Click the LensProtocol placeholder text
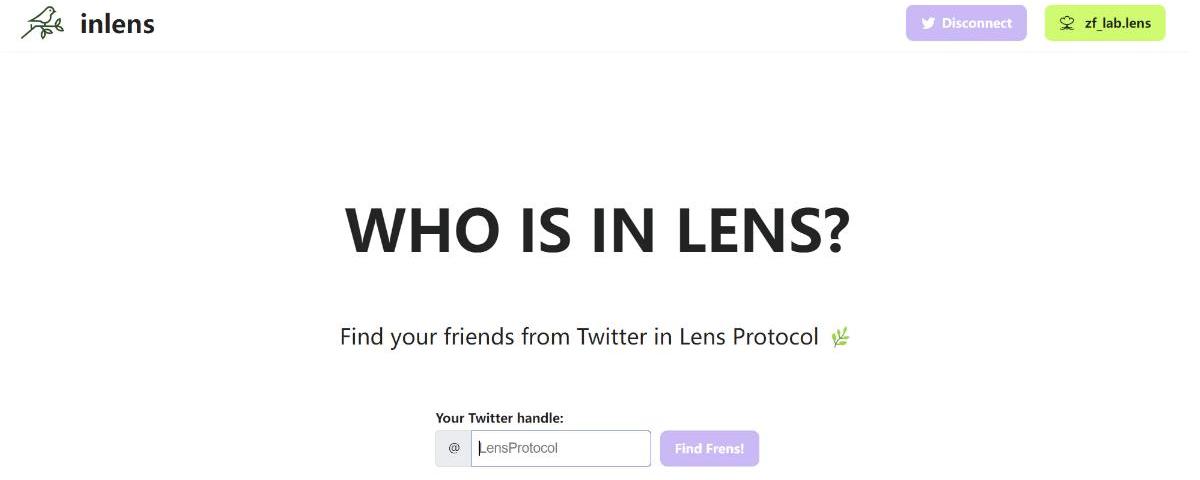The image size is (1200, 480). pos(519,448)
